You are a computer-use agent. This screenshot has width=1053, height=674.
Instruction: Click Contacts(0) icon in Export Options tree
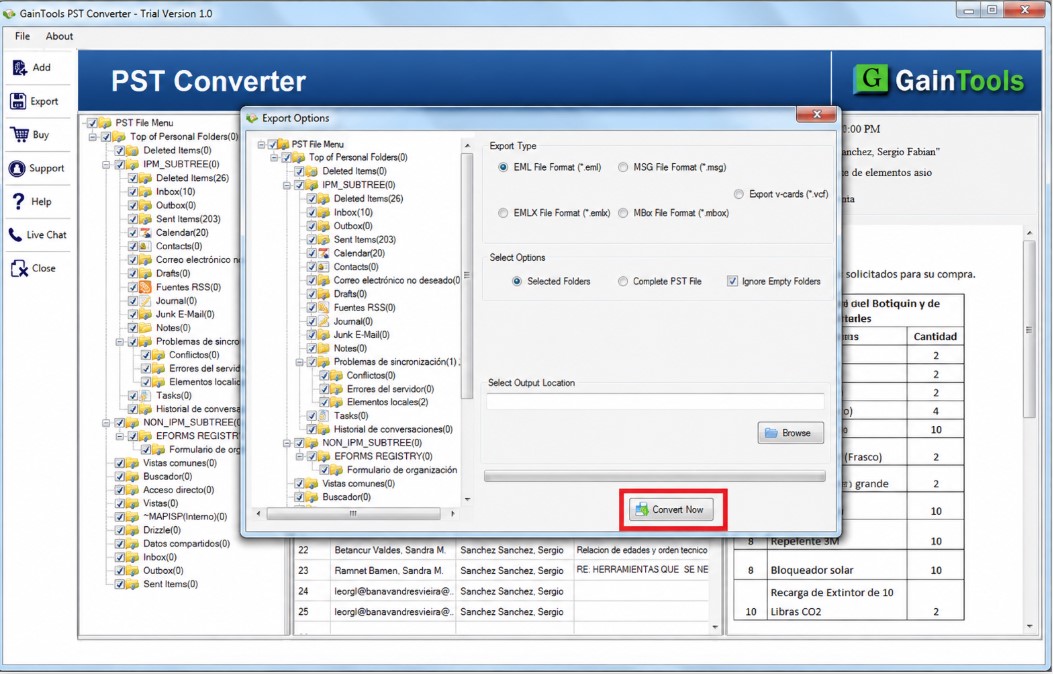click(324, 267)
